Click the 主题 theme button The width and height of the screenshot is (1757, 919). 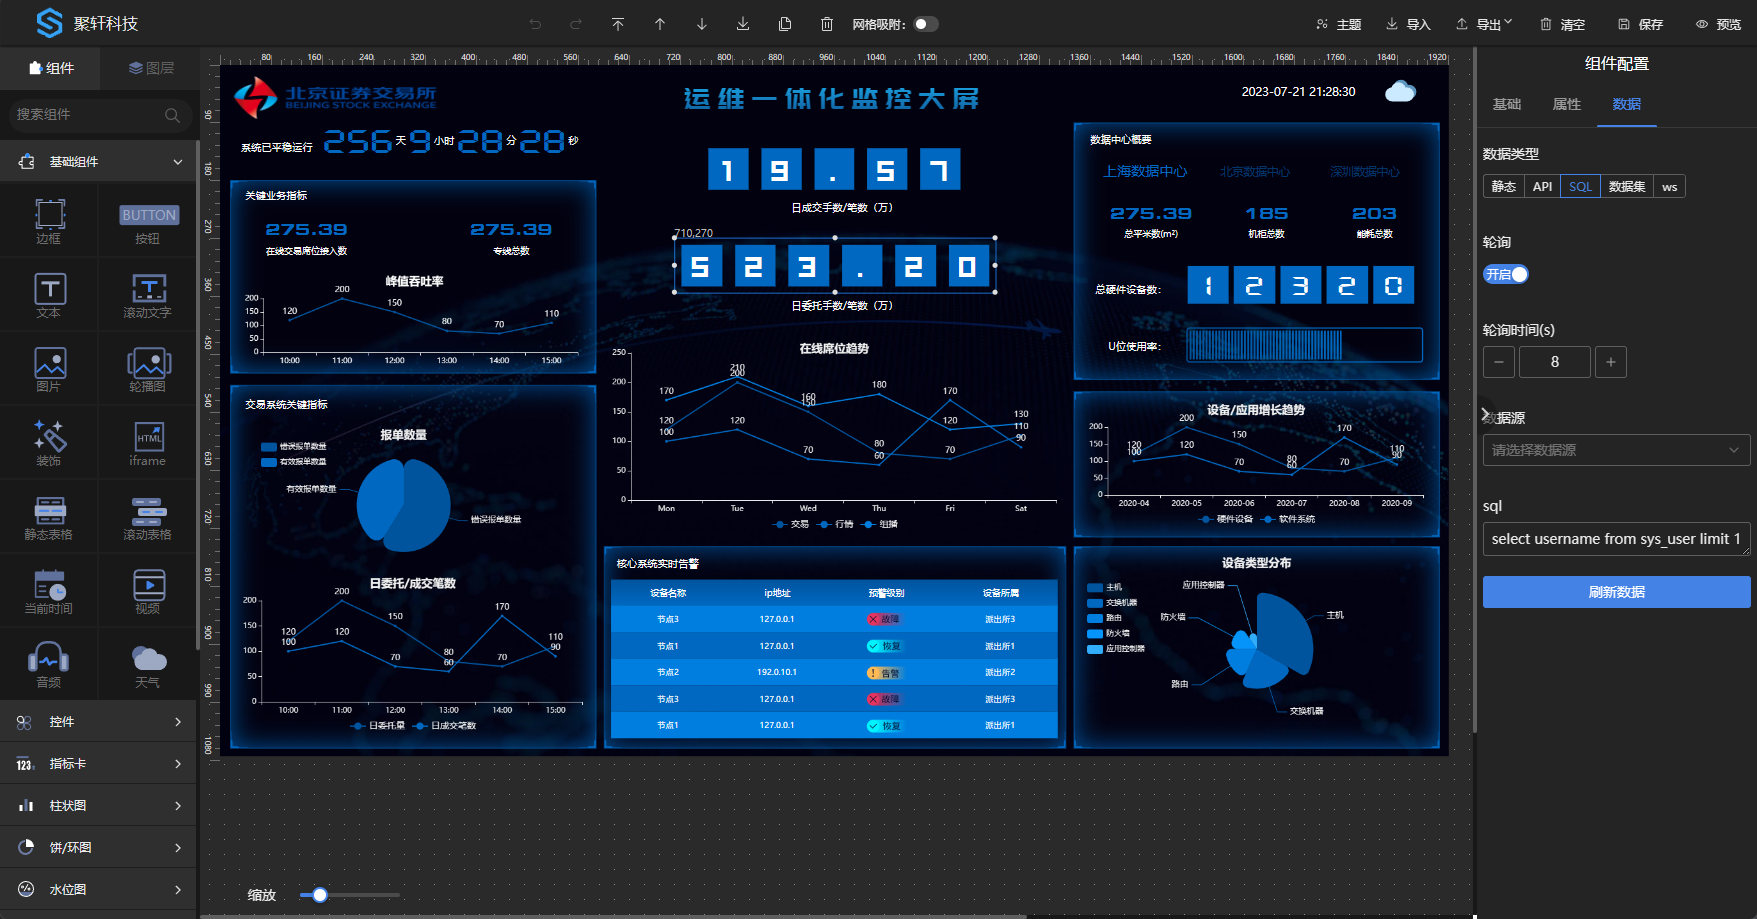[x=1338, y=24]
